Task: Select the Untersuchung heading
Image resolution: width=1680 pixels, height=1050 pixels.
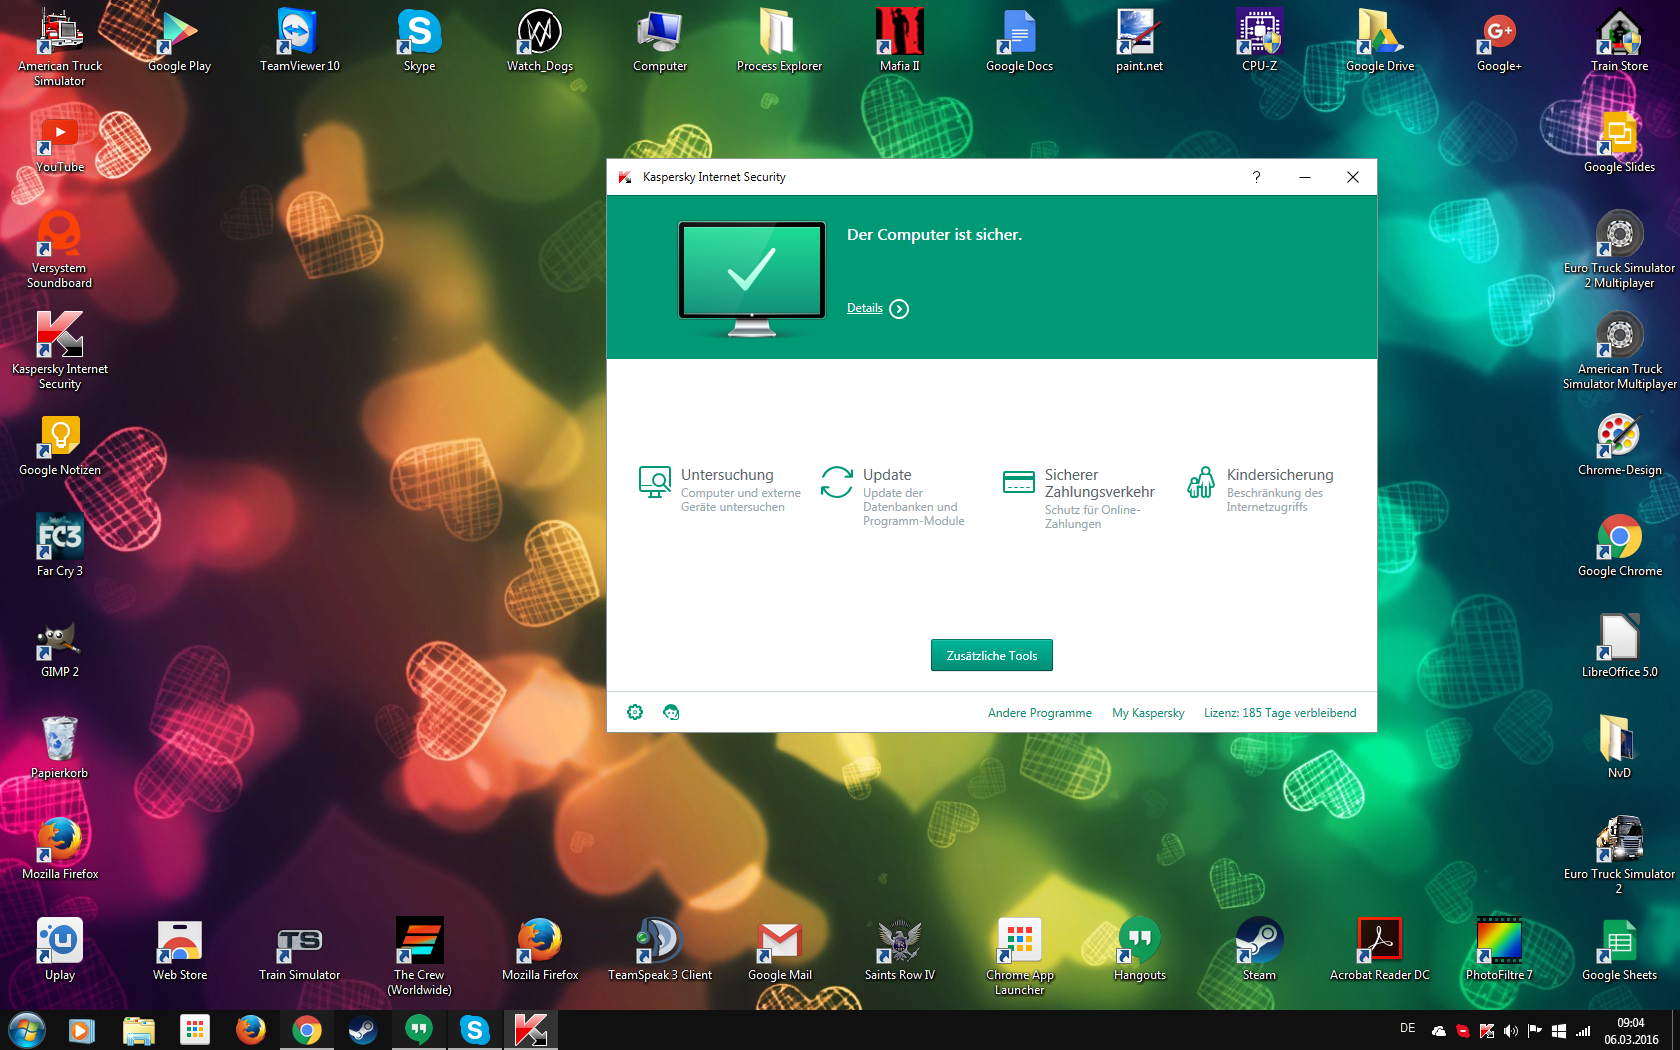Action: pos(727,475)
